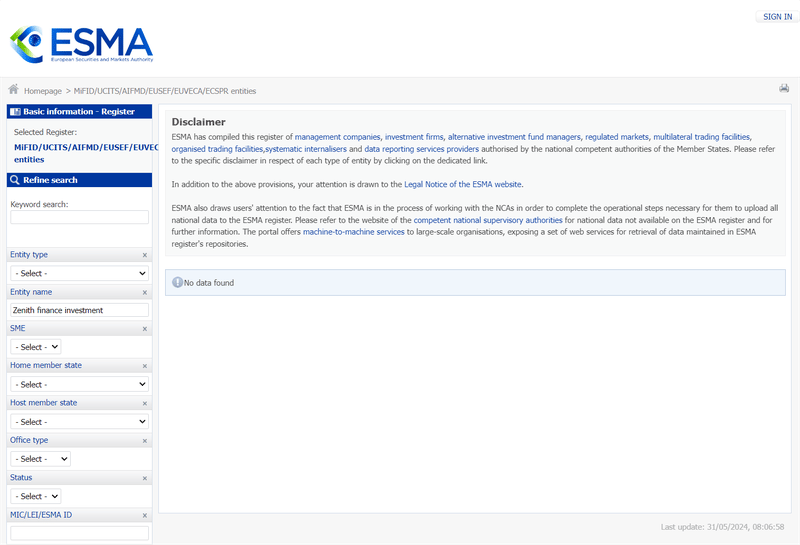Open multilateral trading facilities link
Screen dimensions: 800x545
(x=702, y=137)
